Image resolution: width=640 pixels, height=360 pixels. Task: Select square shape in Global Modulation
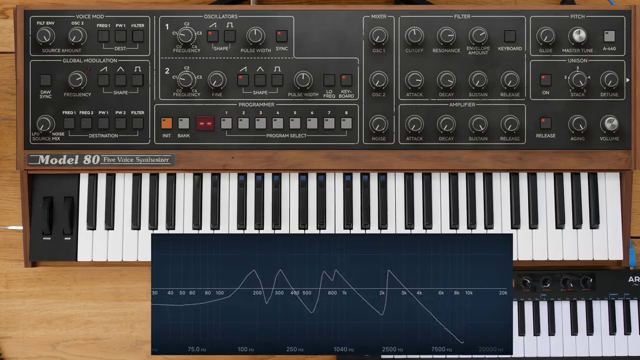tap(138, 80)
